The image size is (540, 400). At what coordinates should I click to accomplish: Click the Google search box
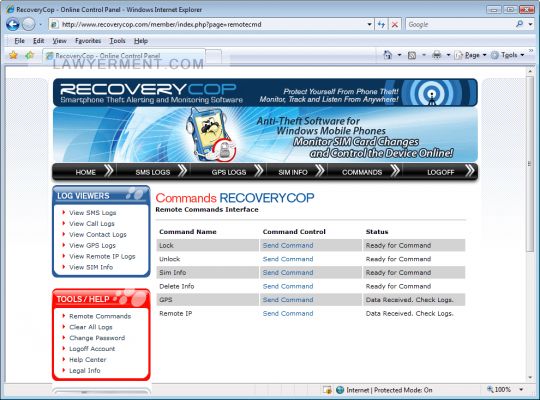(x=460, y=24)
